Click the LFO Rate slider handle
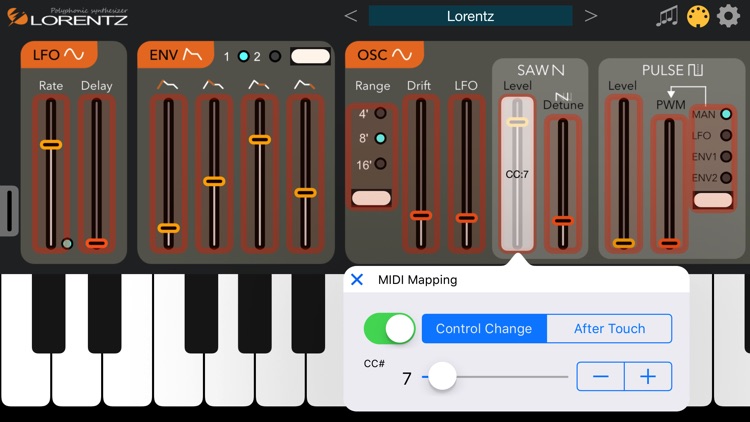Image resolution: width=750 pixels, height=422 pixels. coord(51,144)
